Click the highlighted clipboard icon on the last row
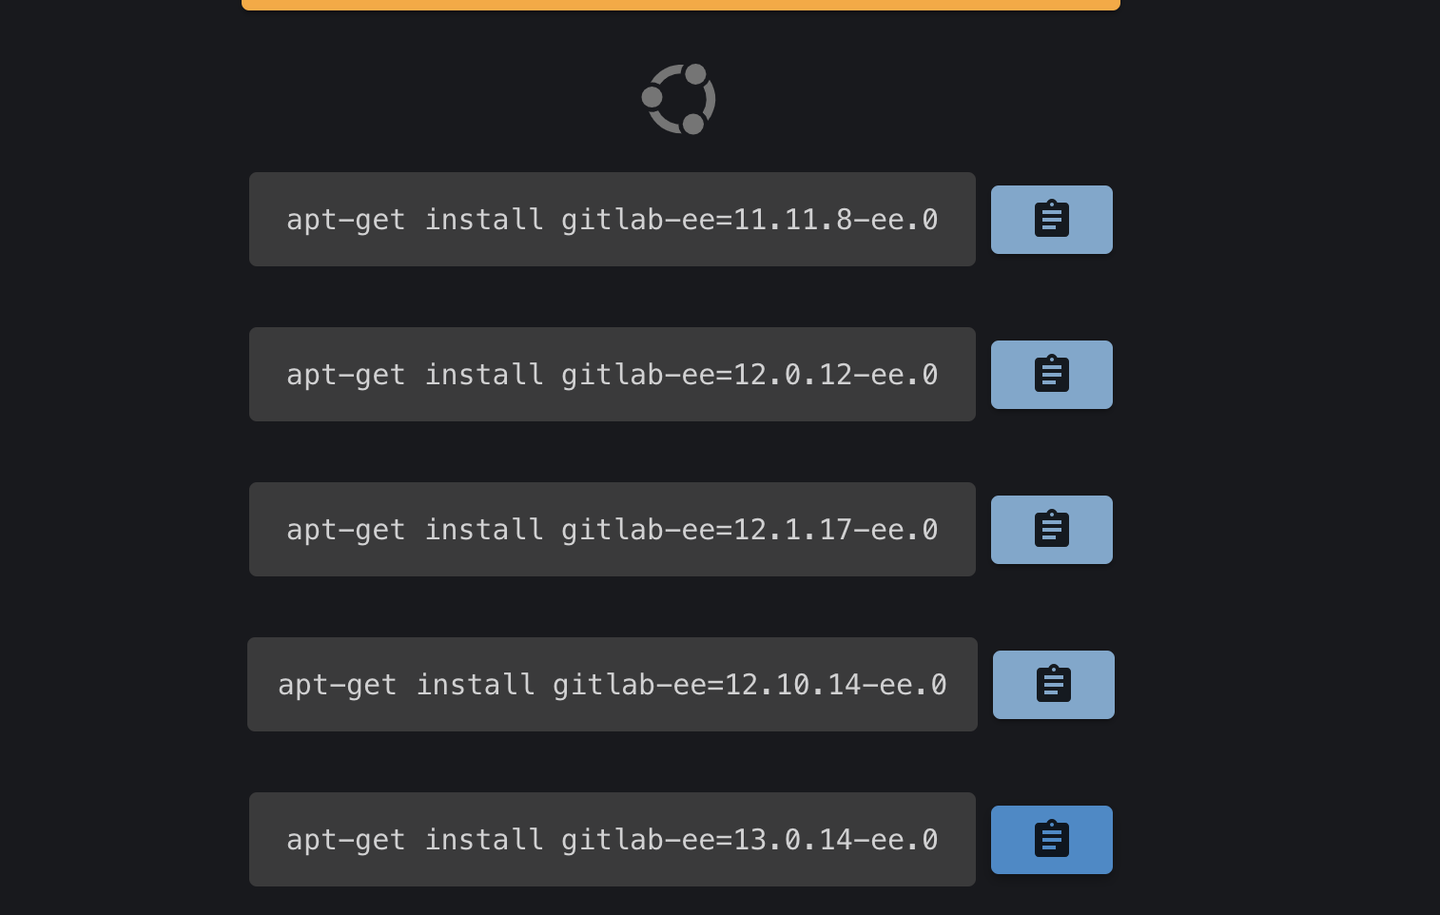The image size is (1440, 915). 1051,839
